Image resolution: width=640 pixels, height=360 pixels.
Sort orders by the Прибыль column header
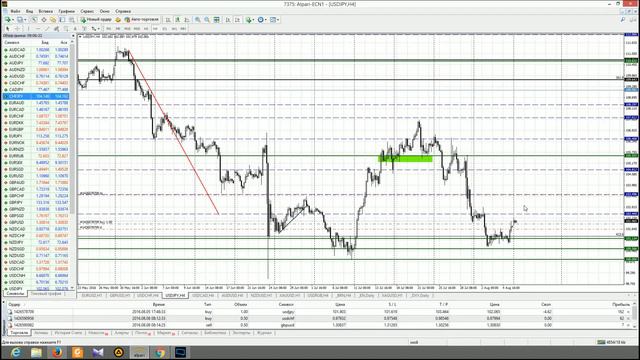[621, 304]
